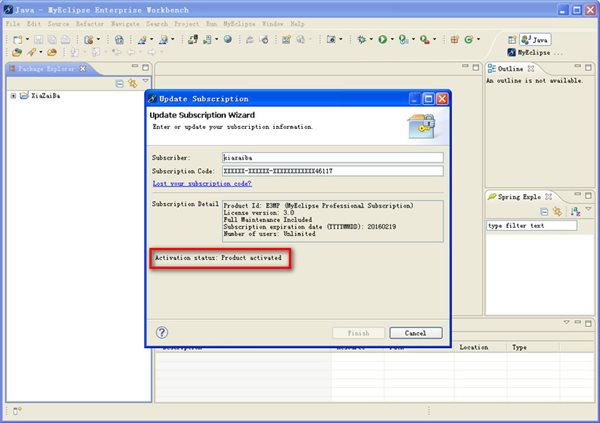Viewport: 600px width, 423px height.
Task: Click the globe web browser toolbar icon
Action: coord(228,39)
